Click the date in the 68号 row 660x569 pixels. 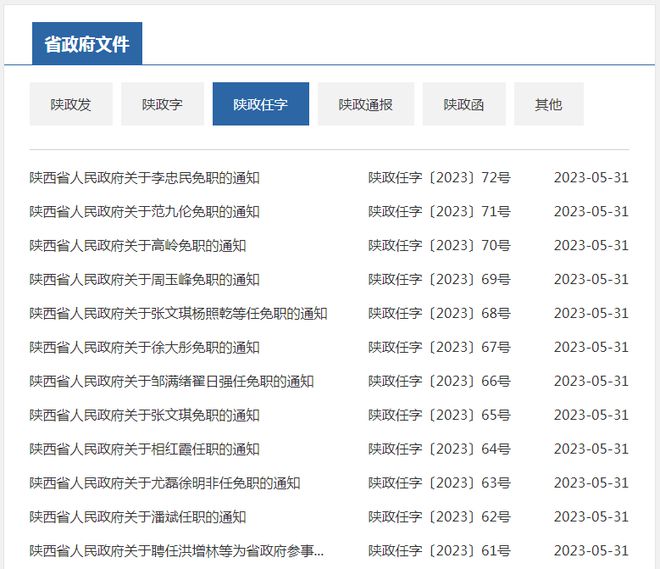[x=591, y=313]
